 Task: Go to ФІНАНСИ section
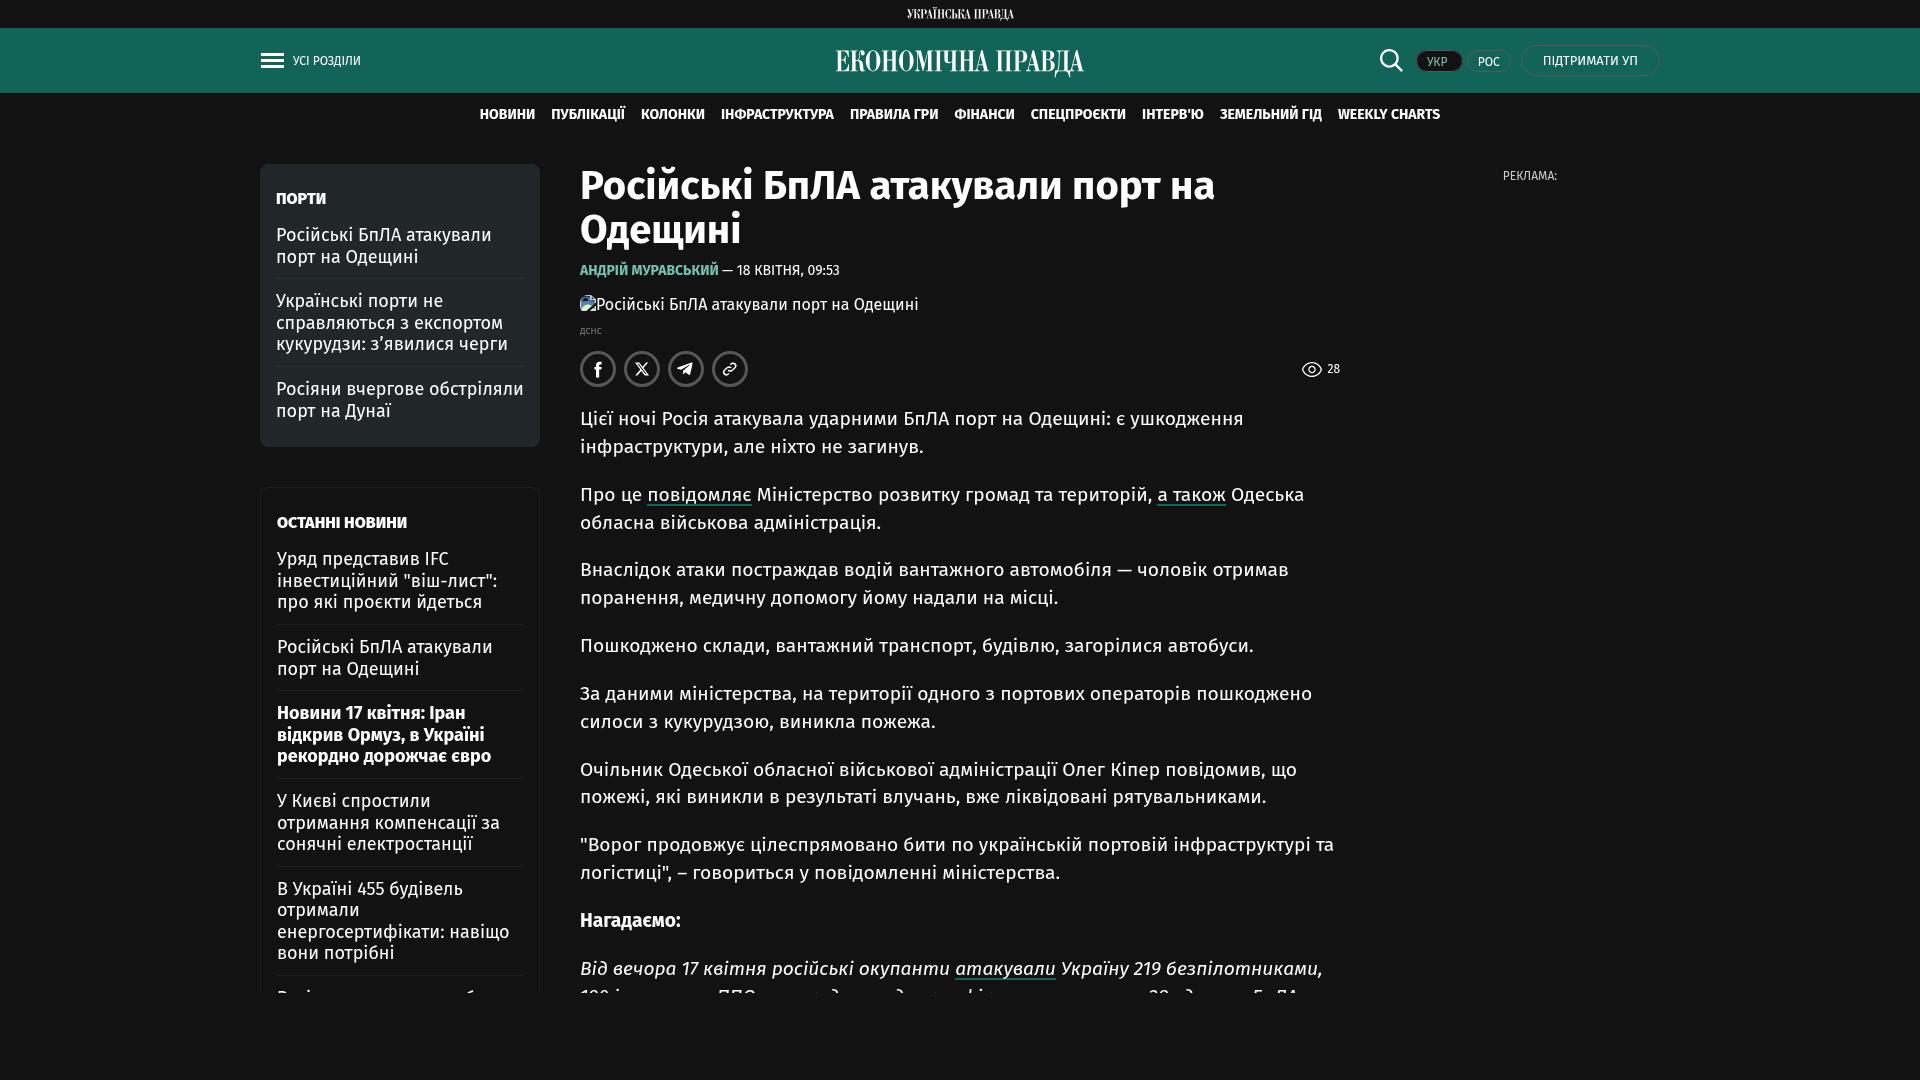984,115
